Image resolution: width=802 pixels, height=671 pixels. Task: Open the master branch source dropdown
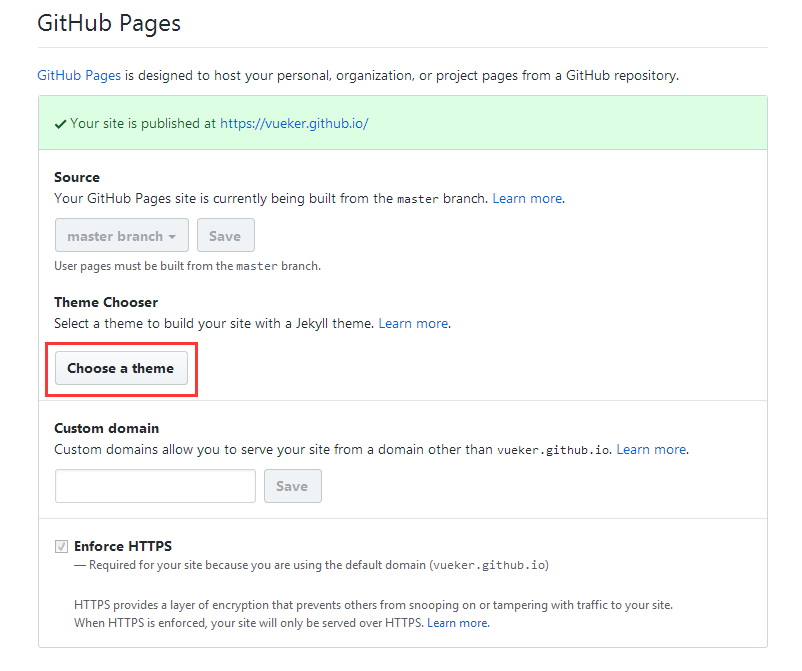click(x=122, y=235)
